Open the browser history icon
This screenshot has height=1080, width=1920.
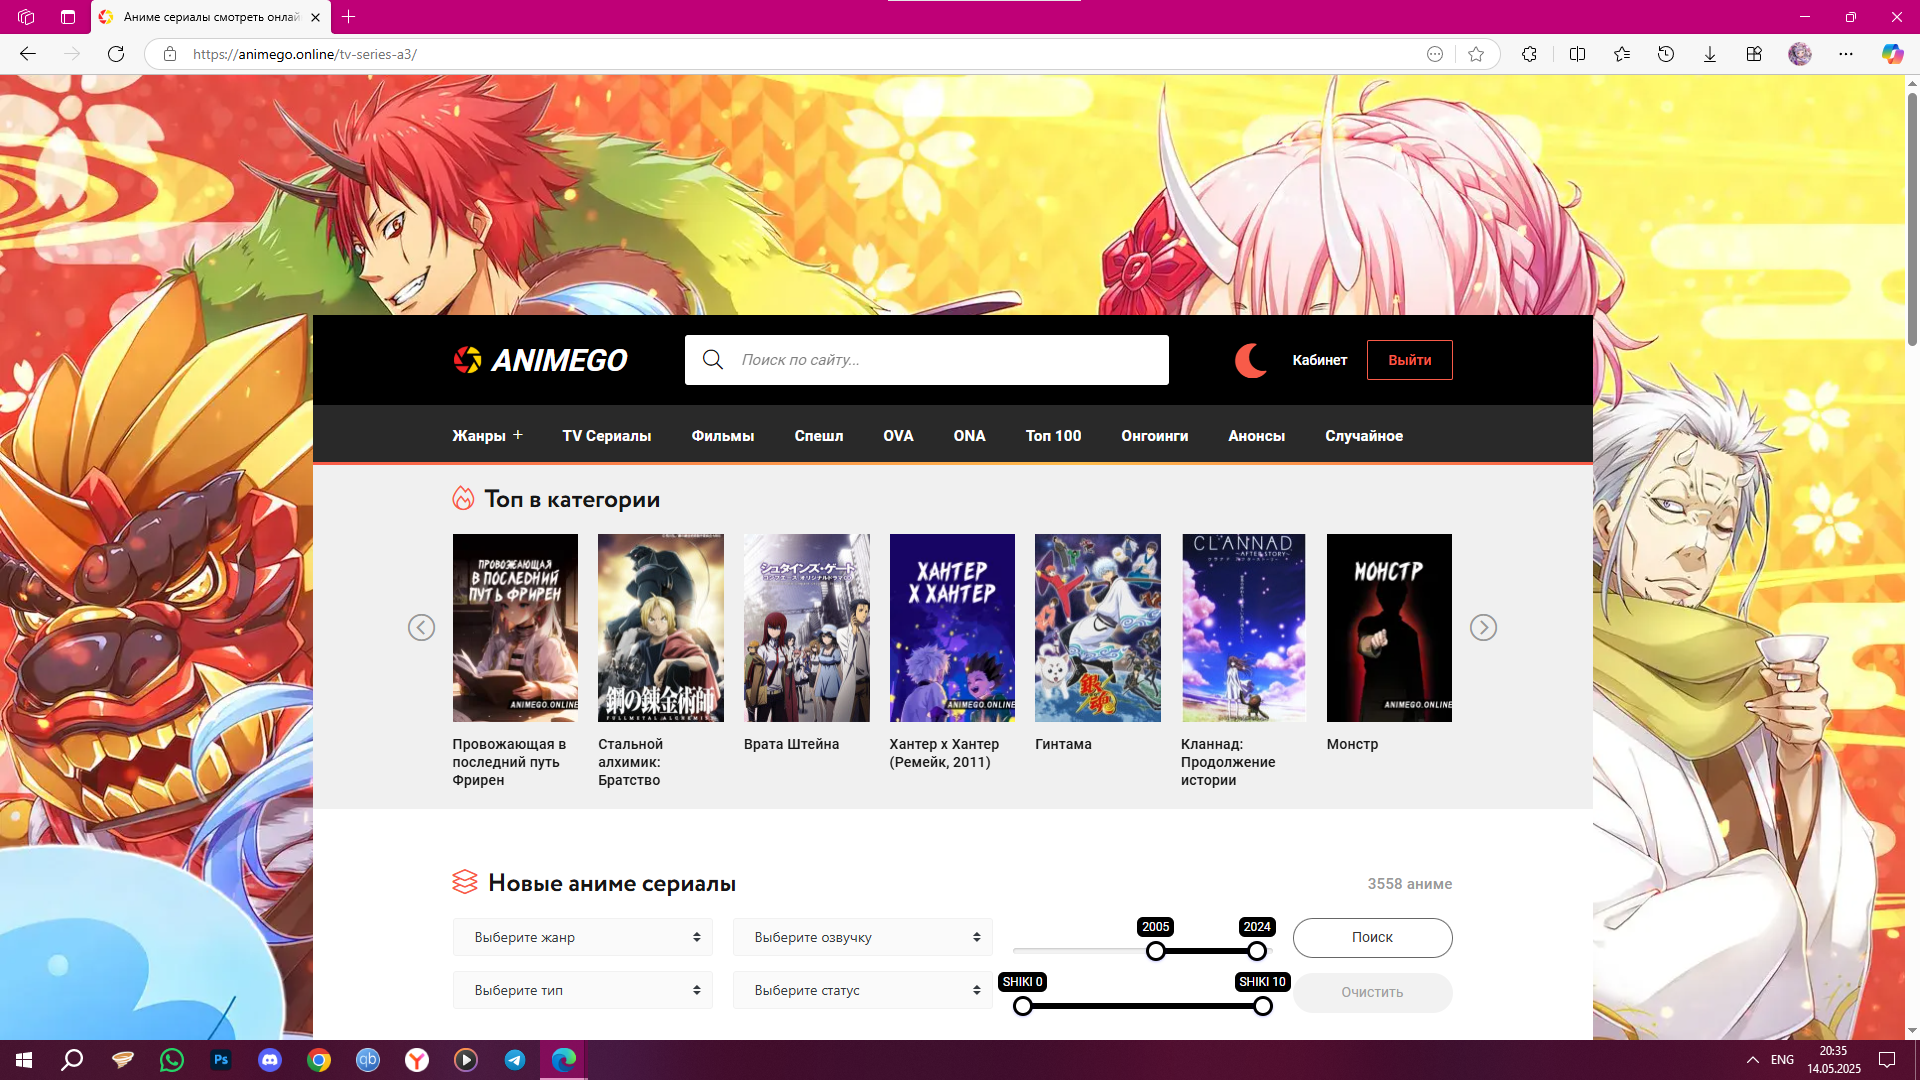(1666, 54)
